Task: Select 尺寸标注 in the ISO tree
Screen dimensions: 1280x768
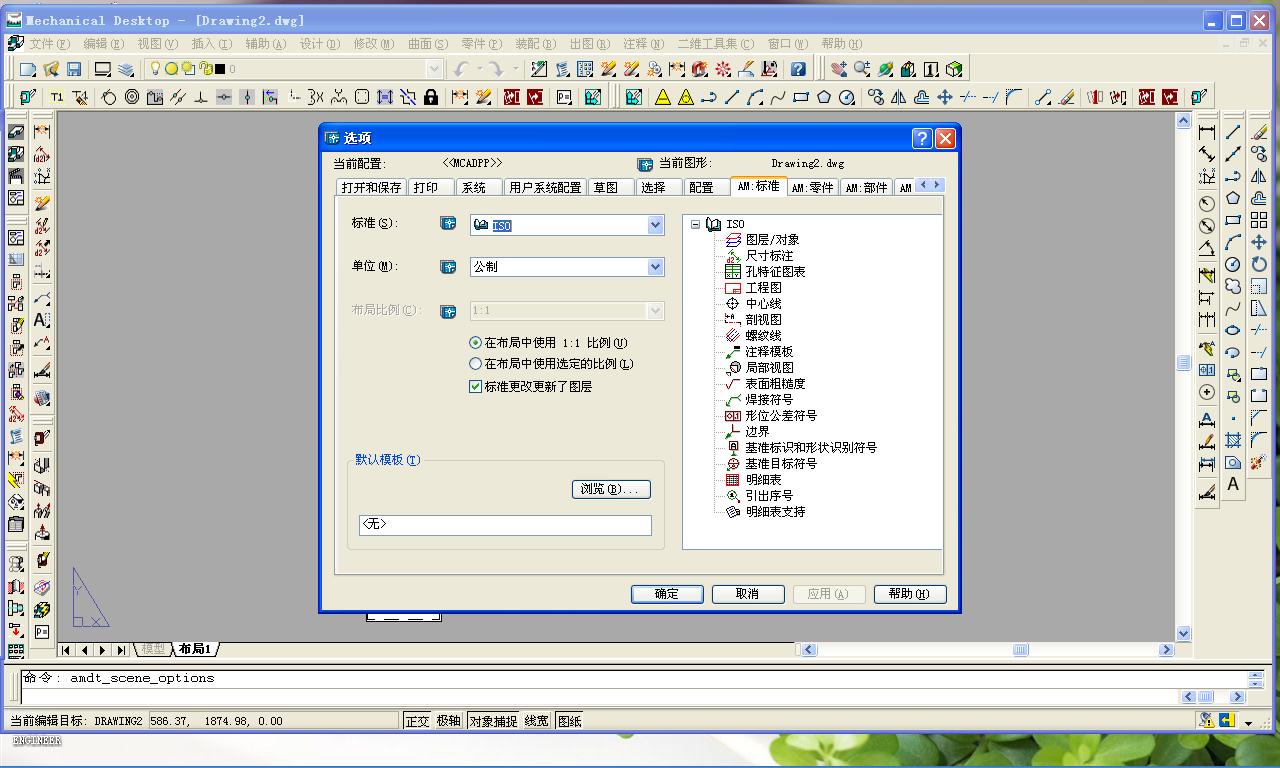Action: [769, 256]
